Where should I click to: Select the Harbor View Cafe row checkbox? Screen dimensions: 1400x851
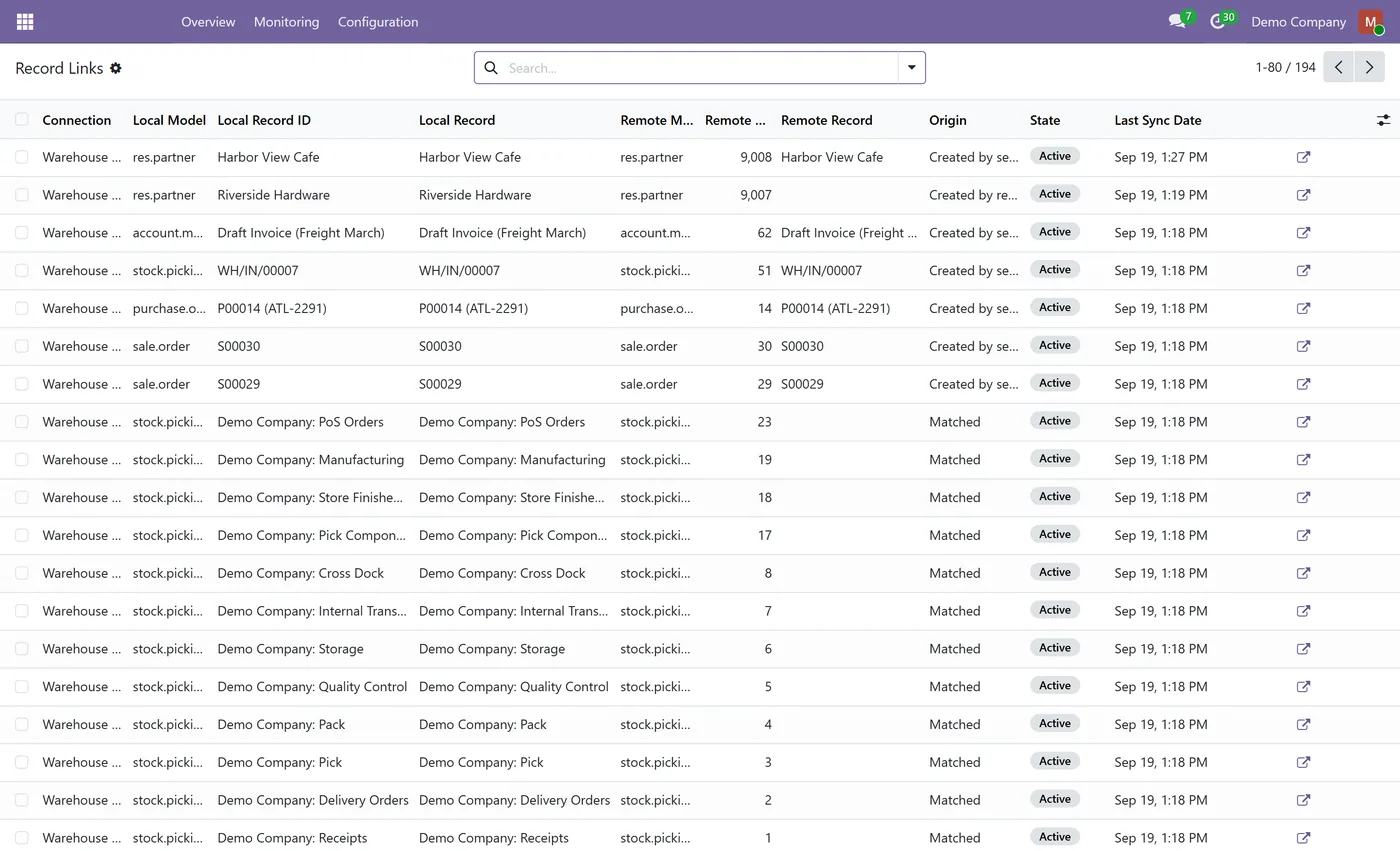[22, 157]
